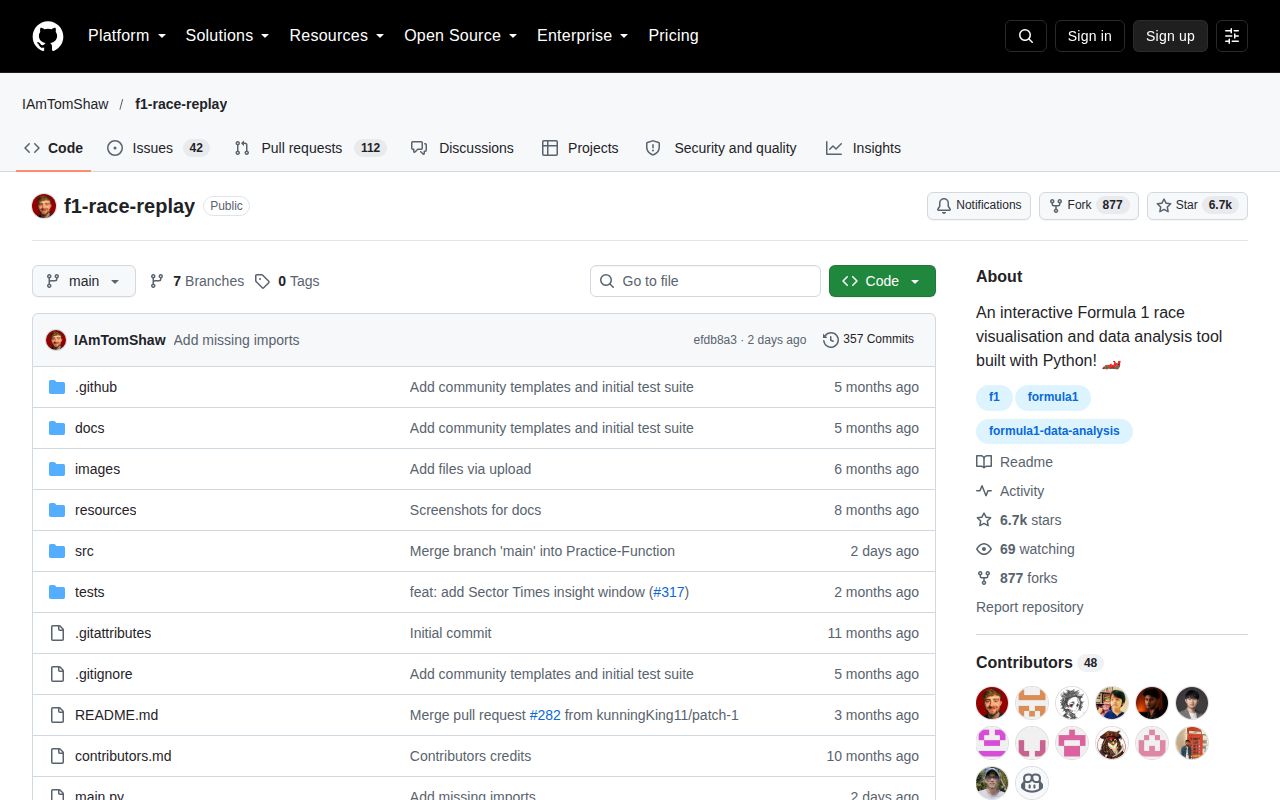Expand the Resources menu

[x=337, y=36]
